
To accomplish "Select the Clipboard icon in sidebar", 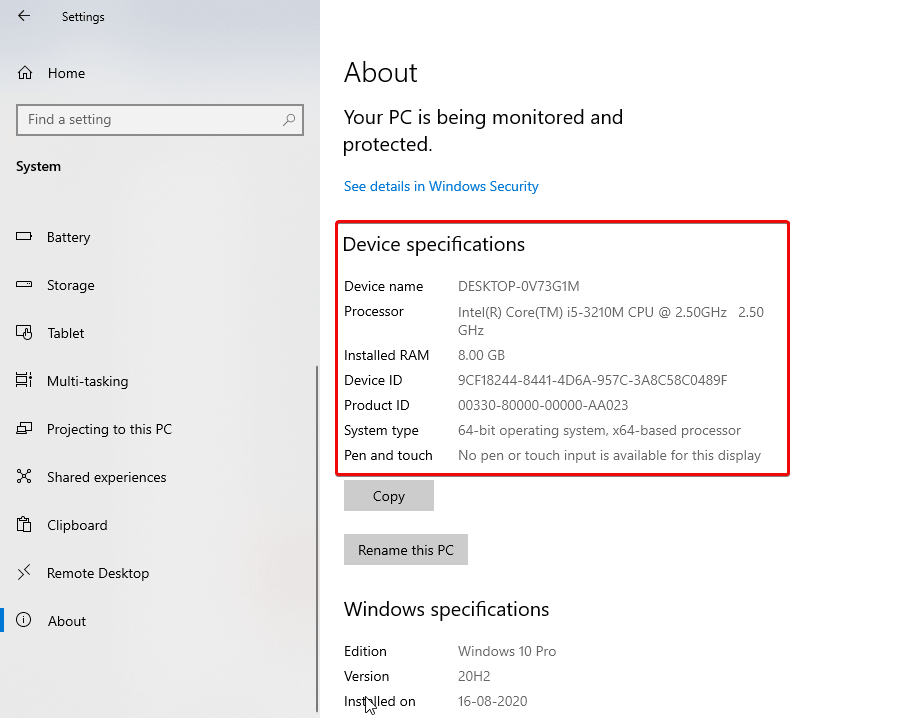I will coord(26,525).
